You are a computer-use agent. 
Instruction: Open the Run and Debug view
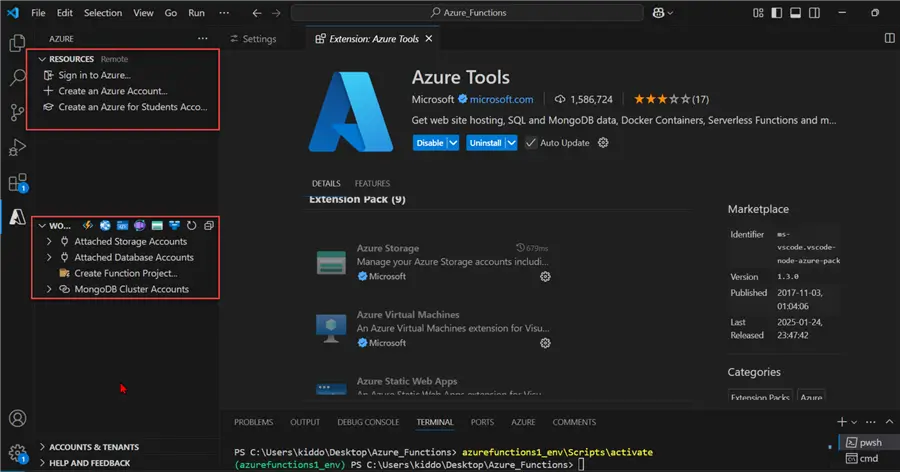[x=17, y=148]
